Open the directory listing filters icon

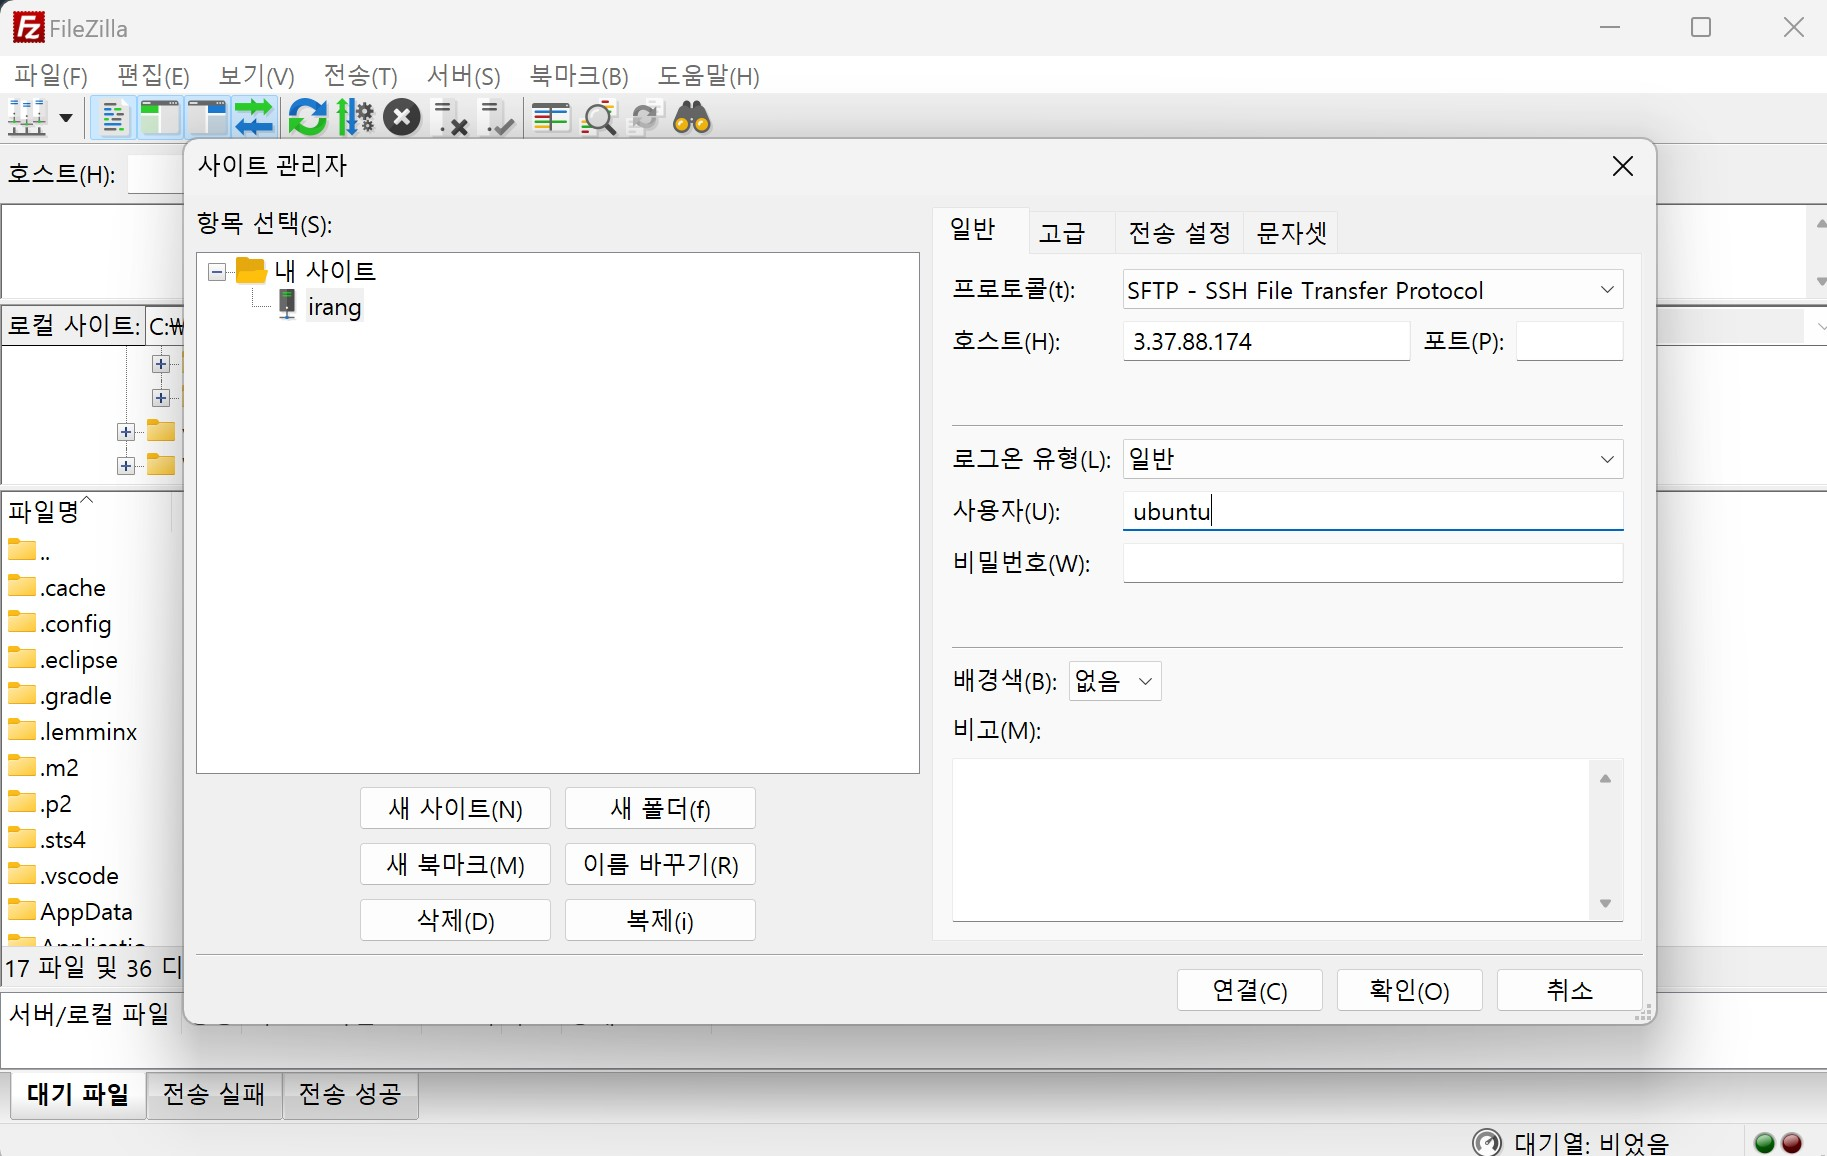pyautogui.click(x=551, y=118)
